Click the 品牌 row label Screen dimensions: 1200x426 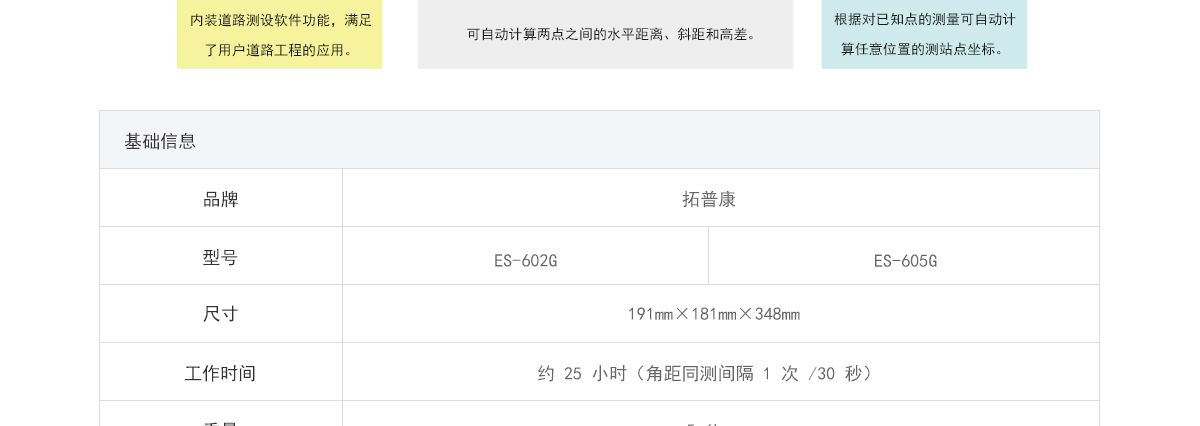[x=221, y=198]
